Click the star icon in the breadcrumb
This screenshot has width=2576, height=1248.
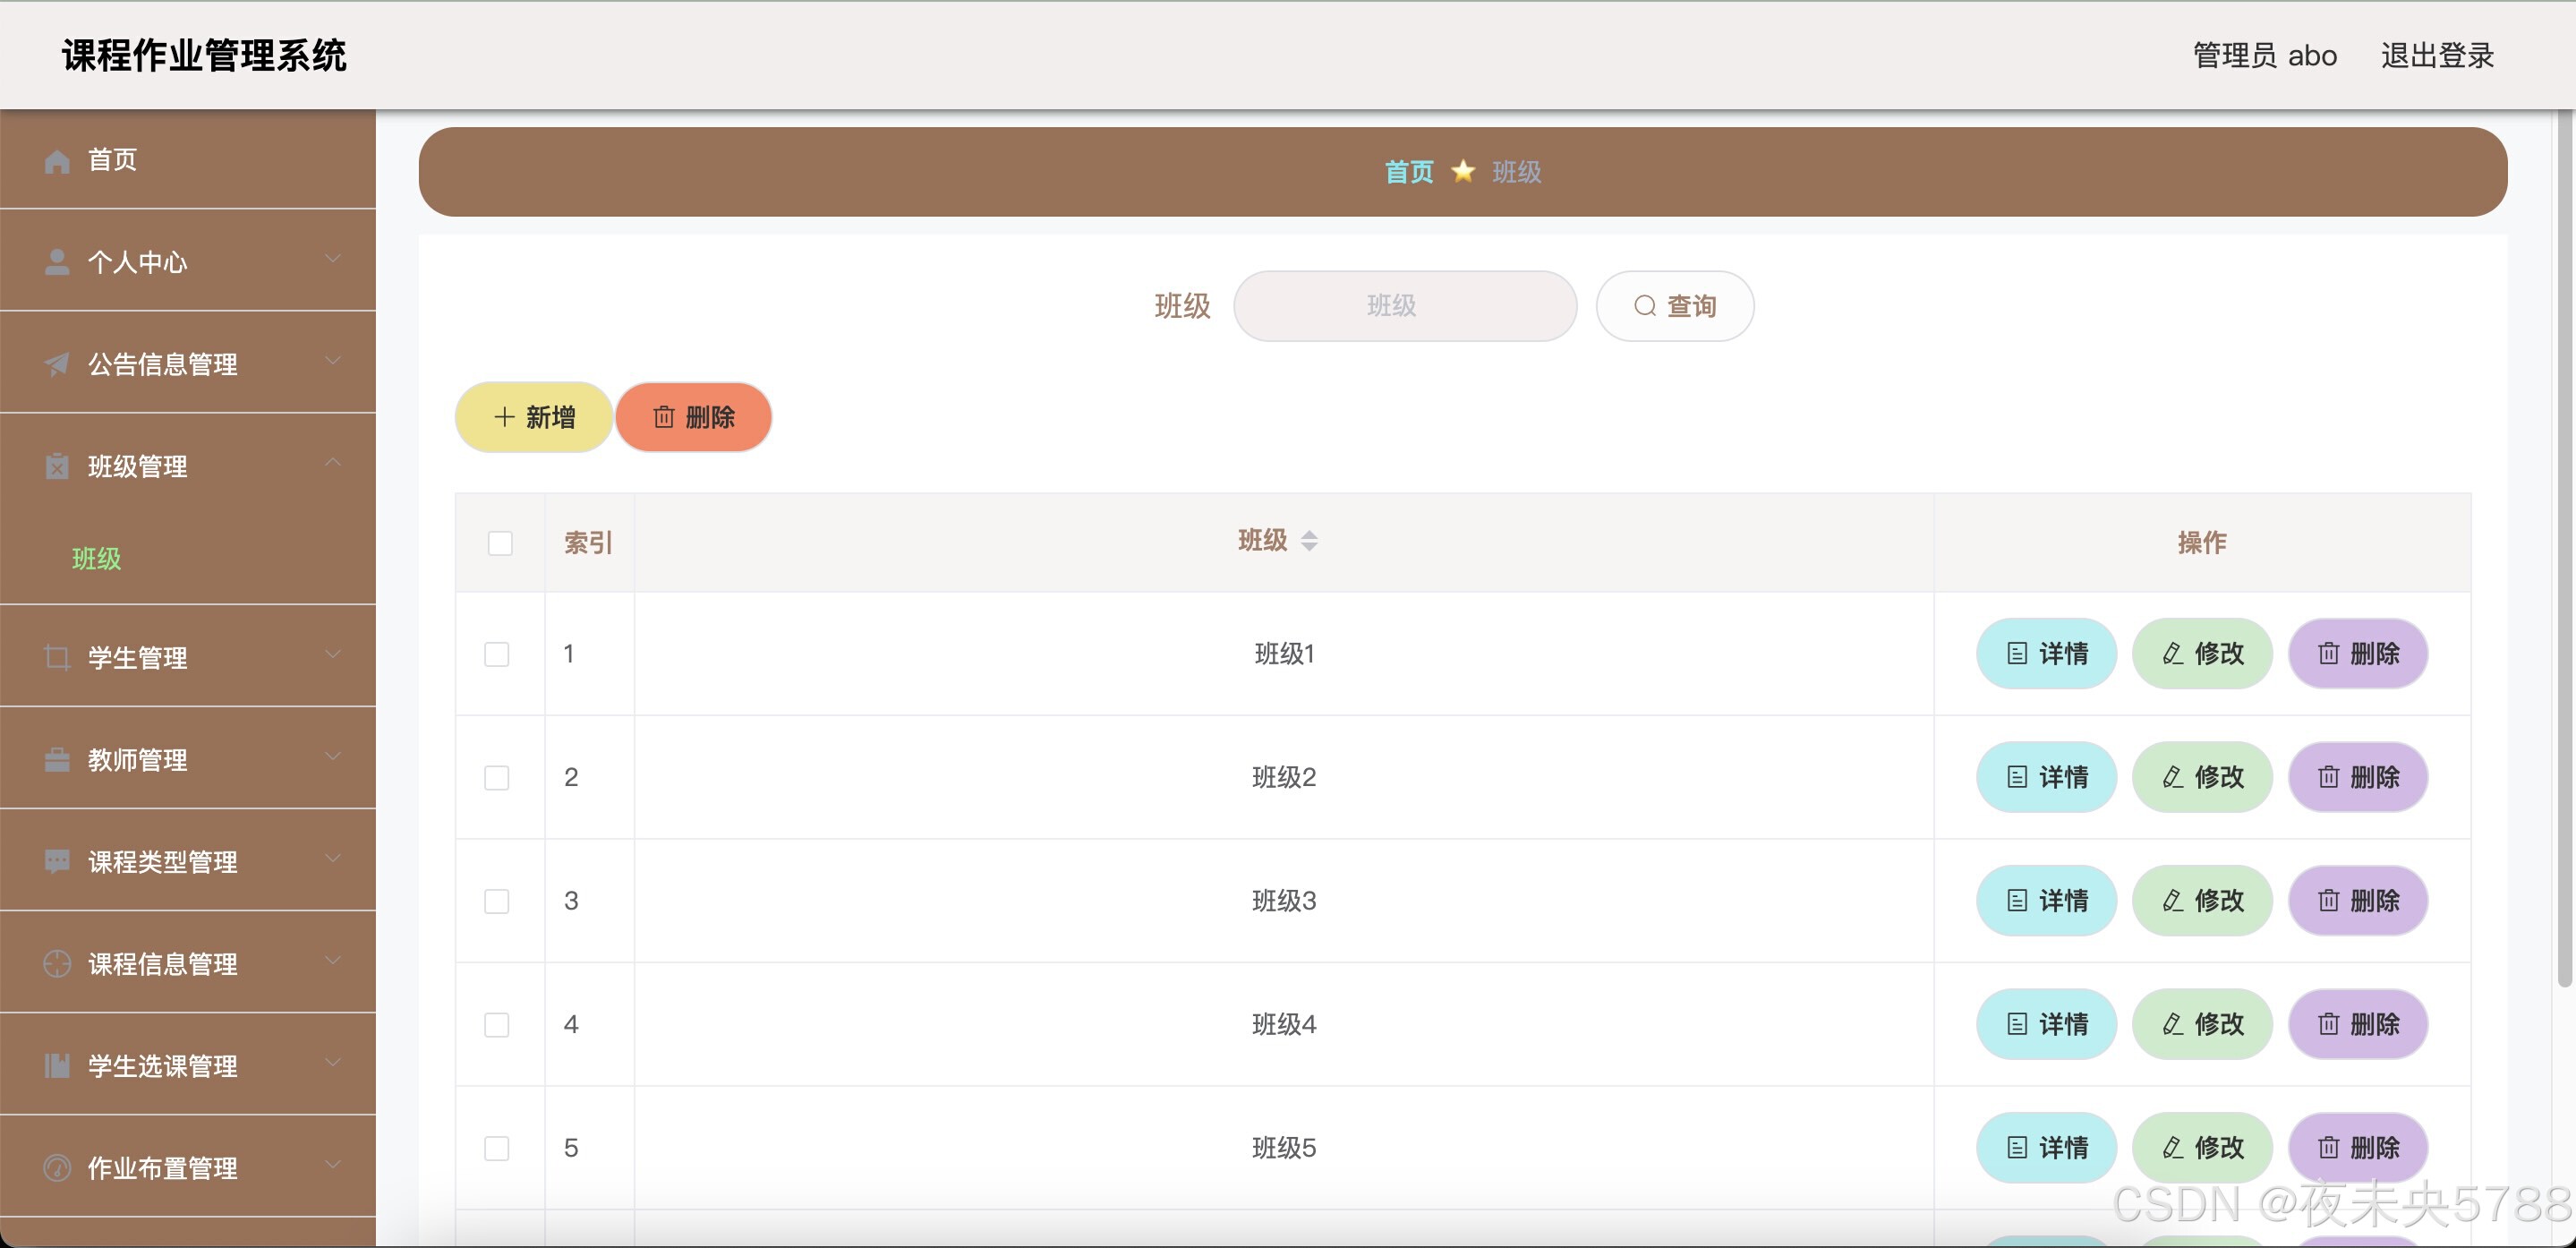pyautogui.click(x=1463, y=172)
